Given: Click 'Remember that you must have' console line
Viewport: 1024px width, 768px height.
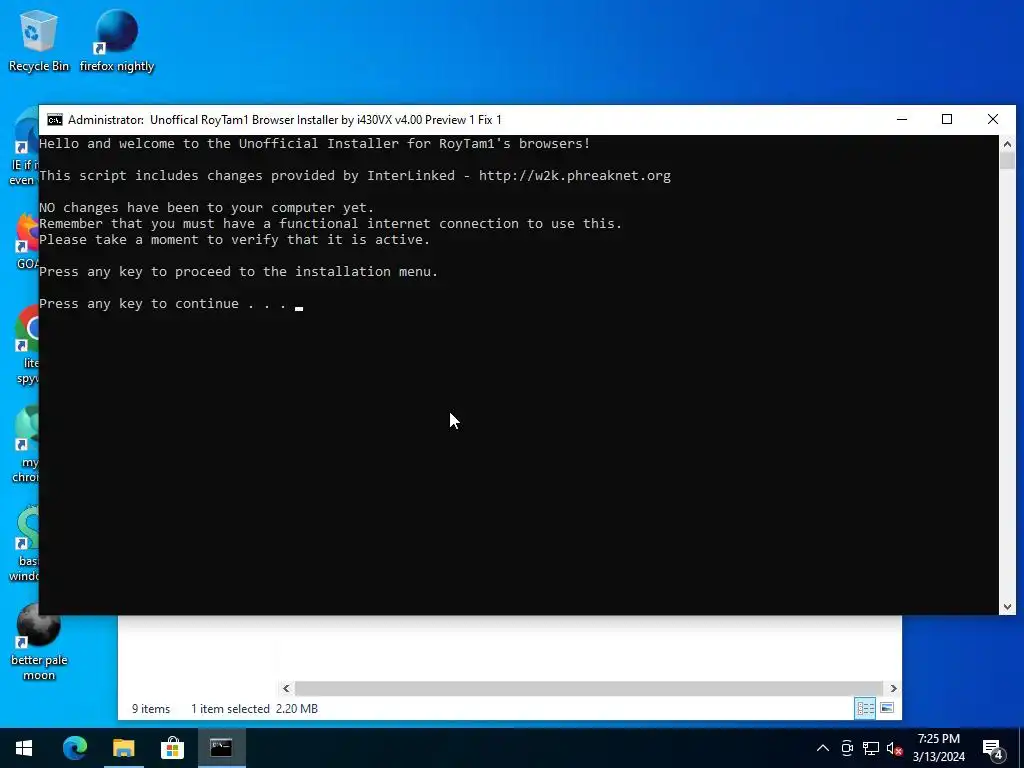Looking at the screenshot, I should (330, 223).
